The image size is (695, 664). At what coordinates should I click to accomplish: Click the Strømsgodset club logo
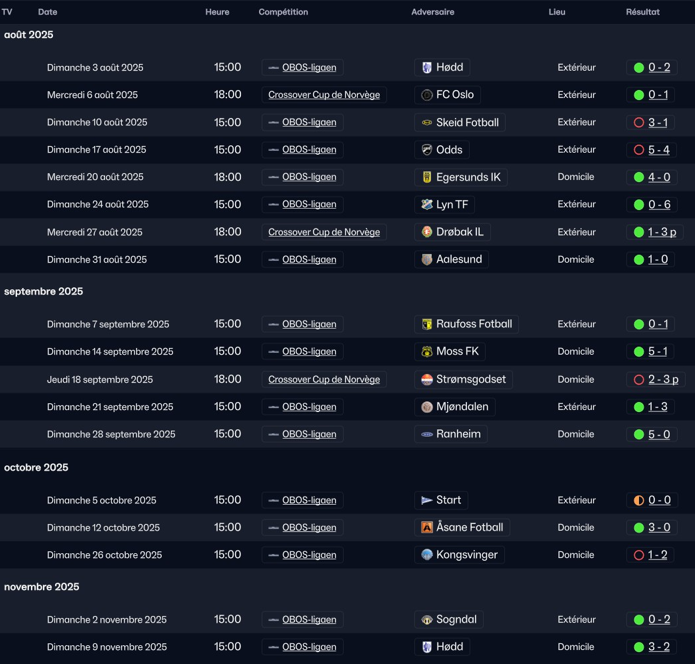pos(427,380)
